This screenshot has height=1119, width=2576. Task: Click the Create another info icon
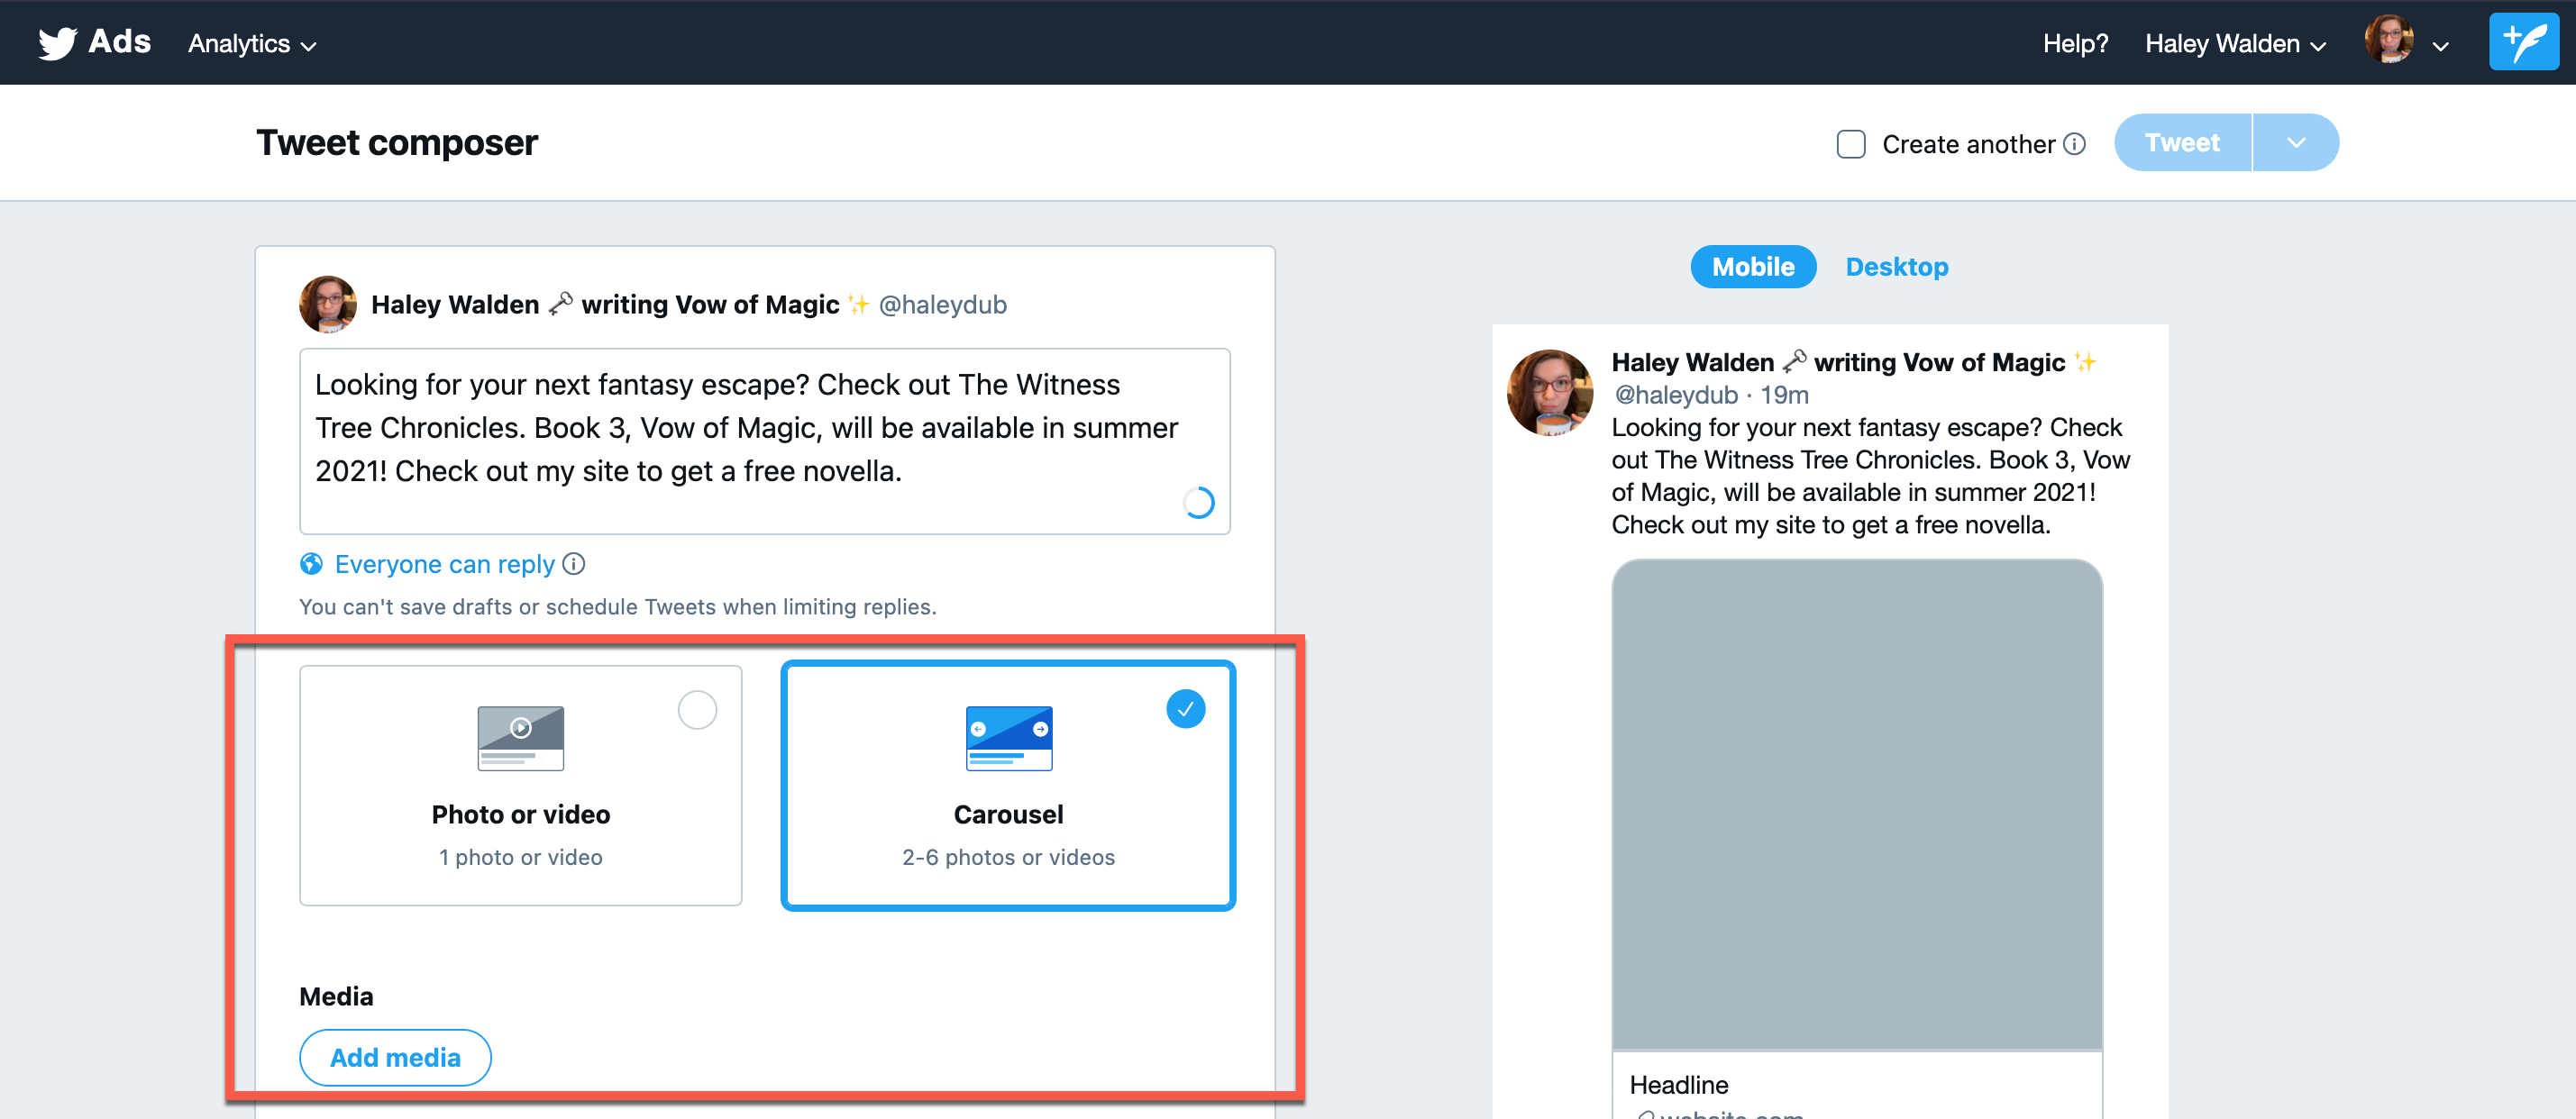click(x=2075, y=144)
